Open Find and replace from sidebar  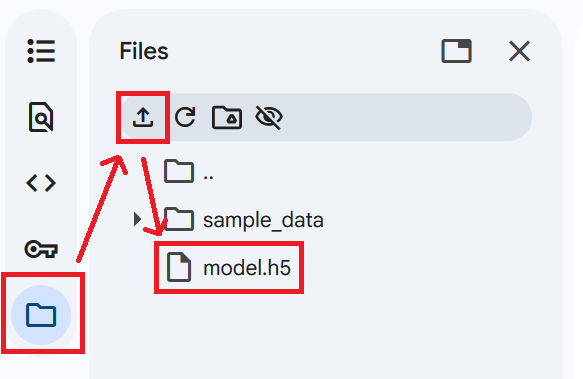point(41,117)
